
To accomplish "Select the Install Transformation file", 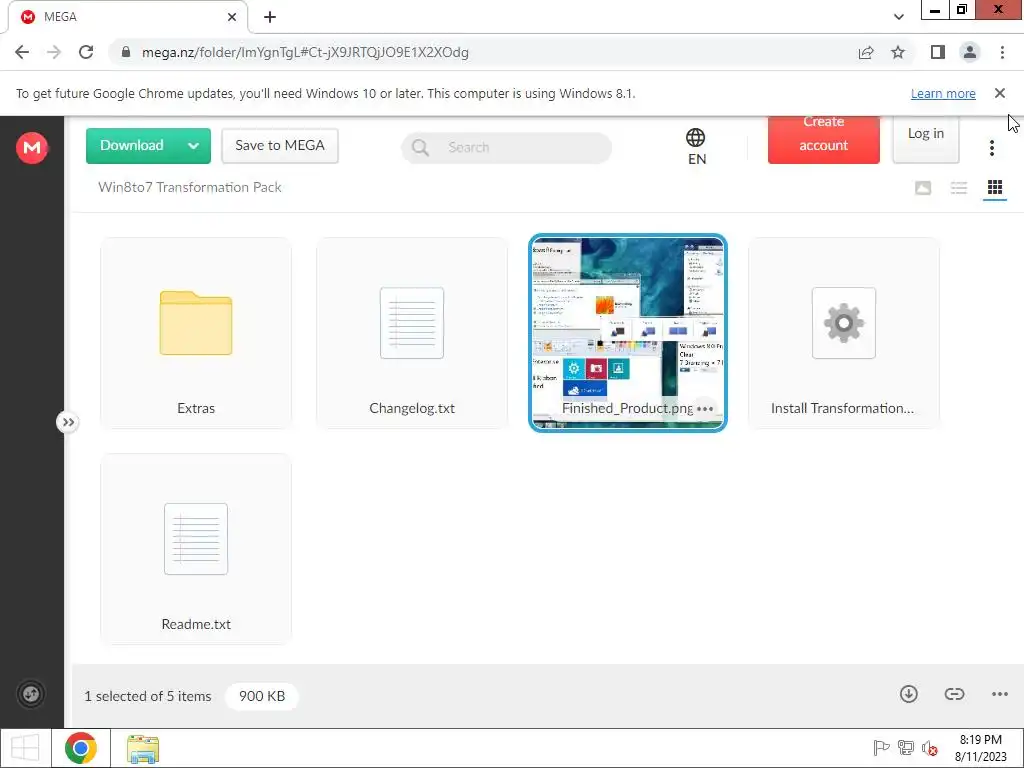I will [844, 334].
